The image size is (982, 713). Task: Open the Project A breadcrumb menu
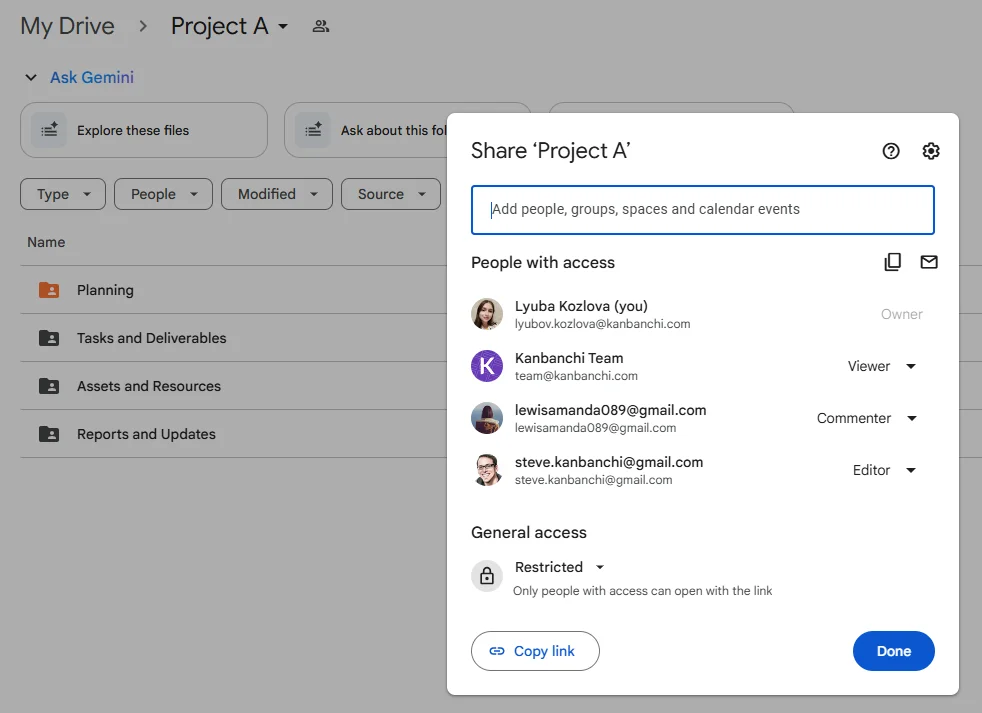click(x=283, y=27)
